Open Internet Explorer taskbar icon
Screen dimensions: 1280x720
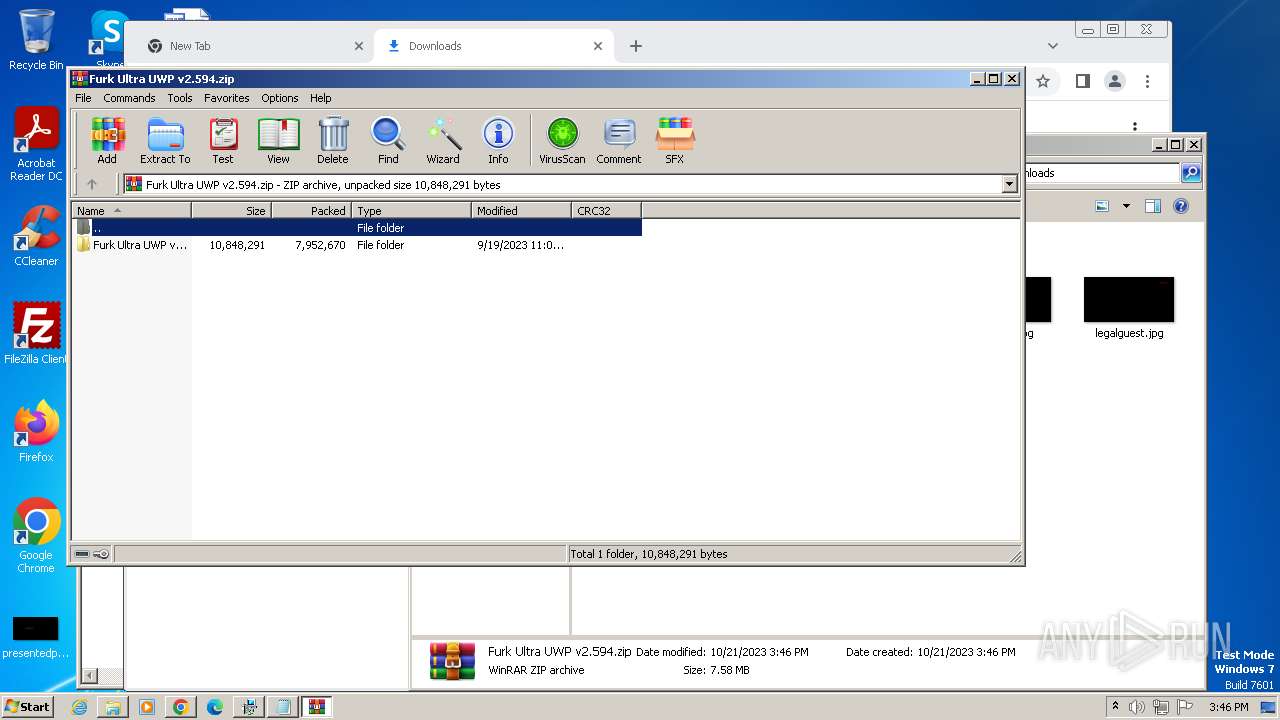pyautogui.click(x=79, y=707)
